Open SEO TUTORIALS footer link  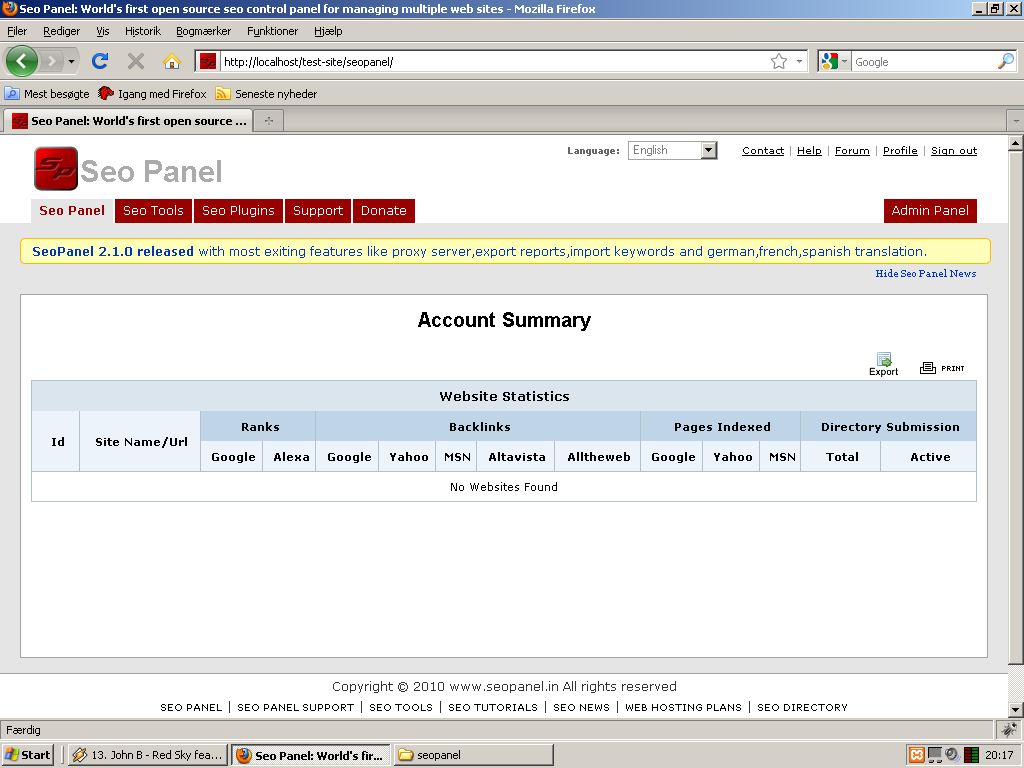point(493,707)
